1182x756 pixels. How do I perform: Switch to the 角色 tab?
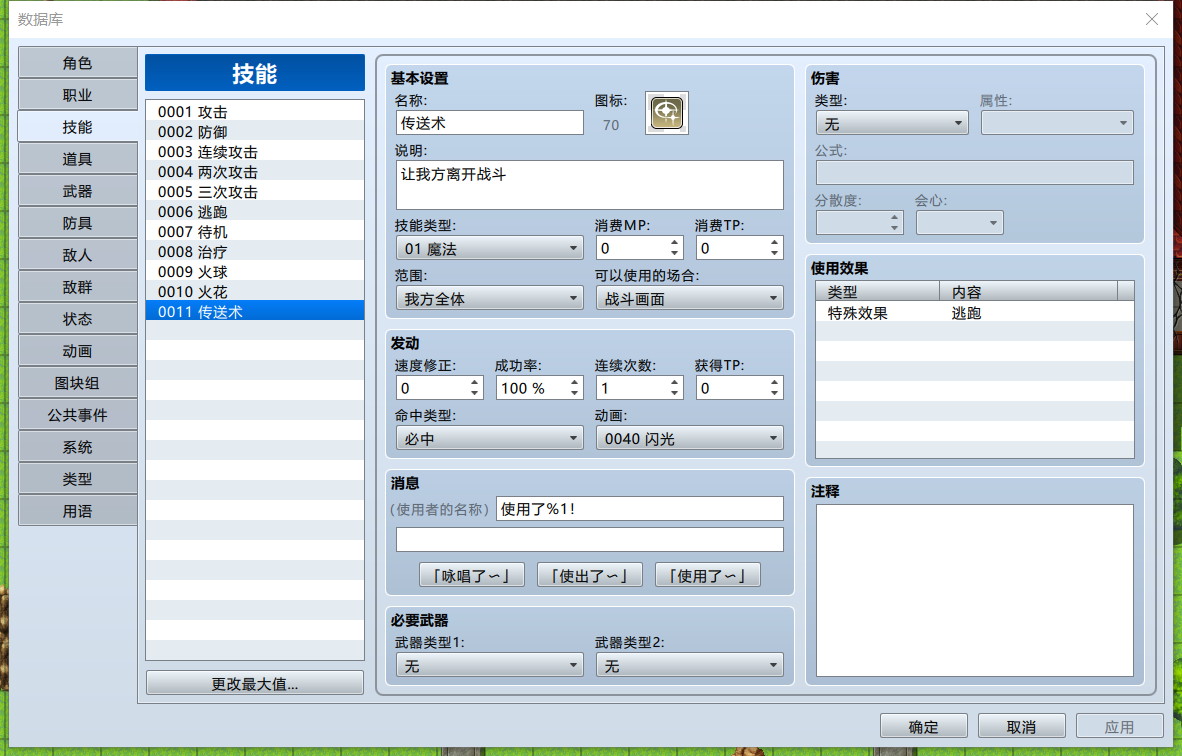click(x=78, y=63)
